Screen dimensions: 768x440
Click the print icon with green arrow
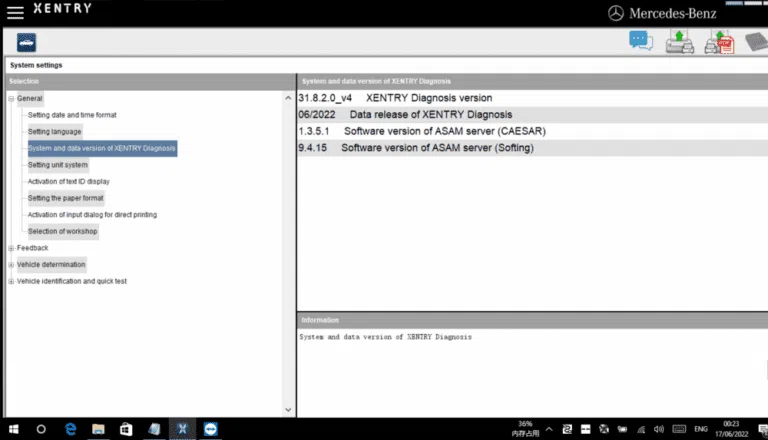pos(680,41)
